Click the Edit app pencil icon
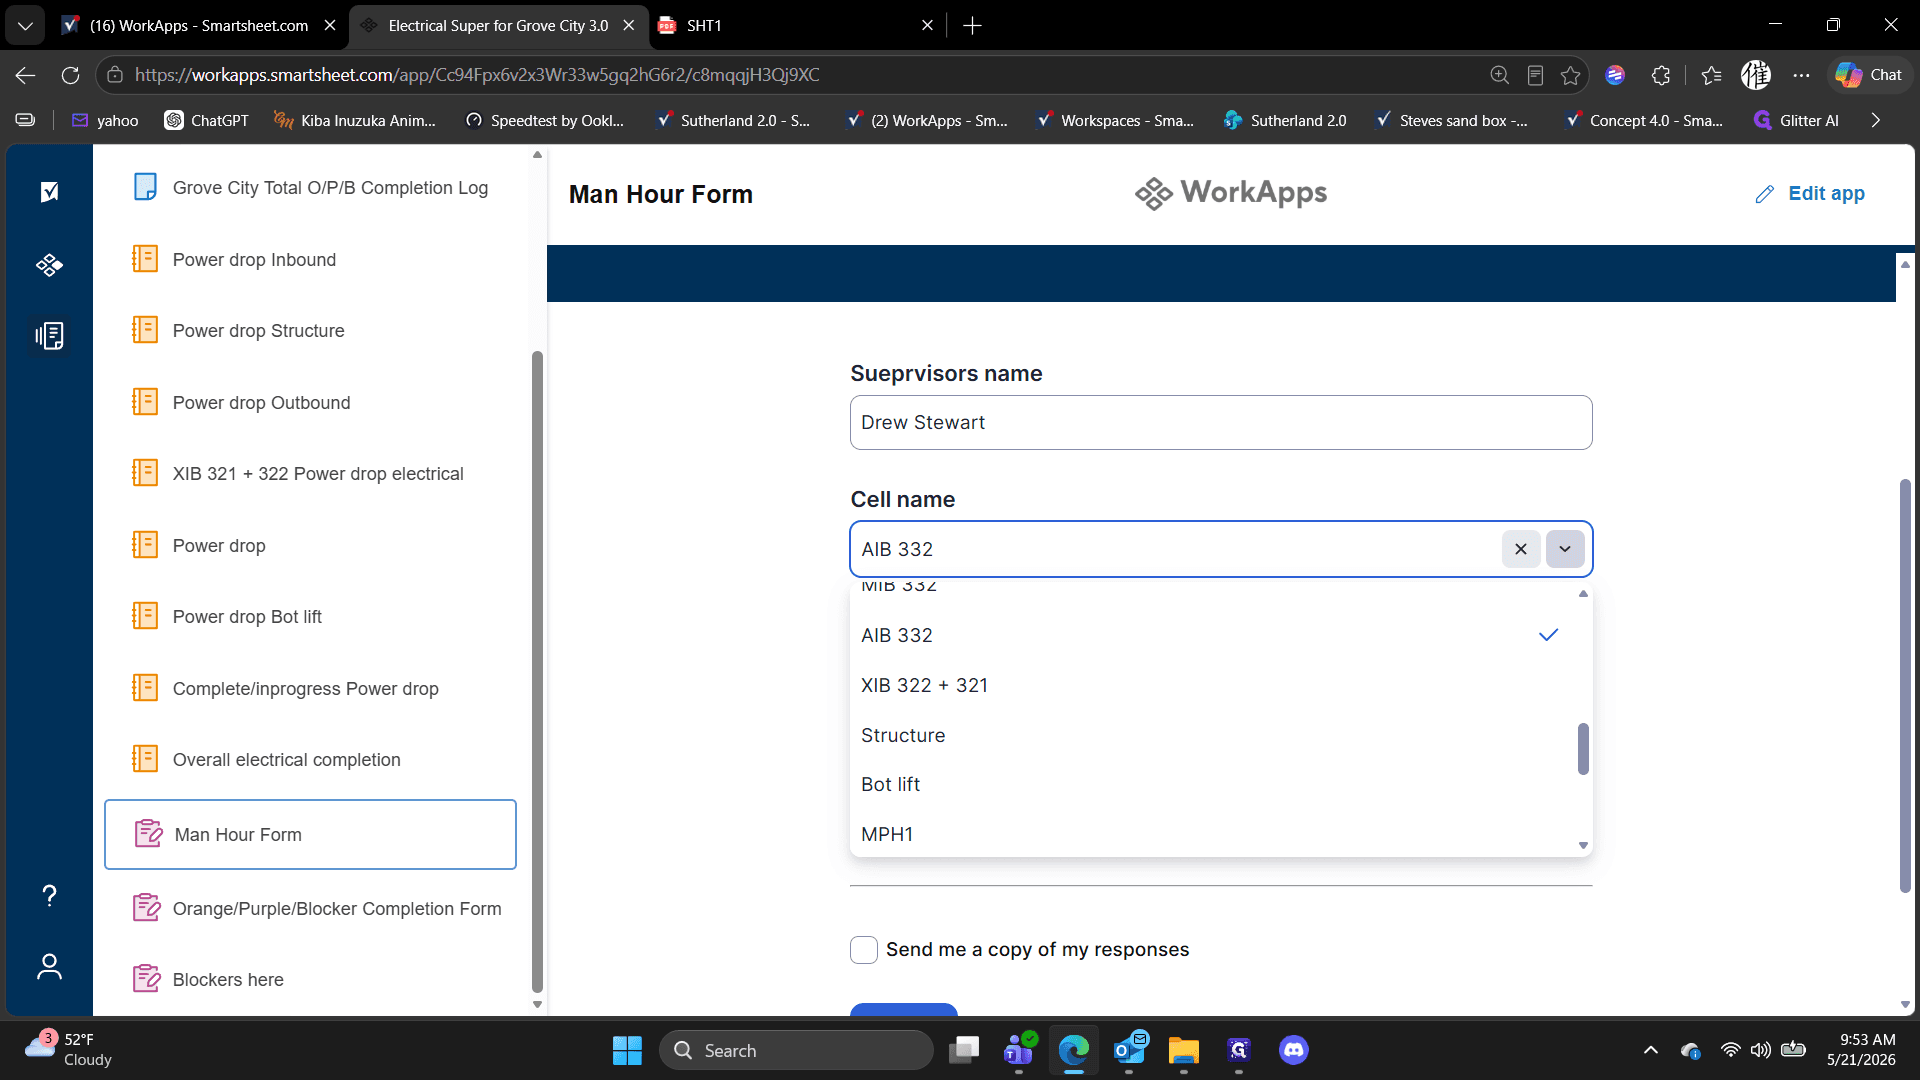Viewport: 1920px width, 1080px height. 1765,194
